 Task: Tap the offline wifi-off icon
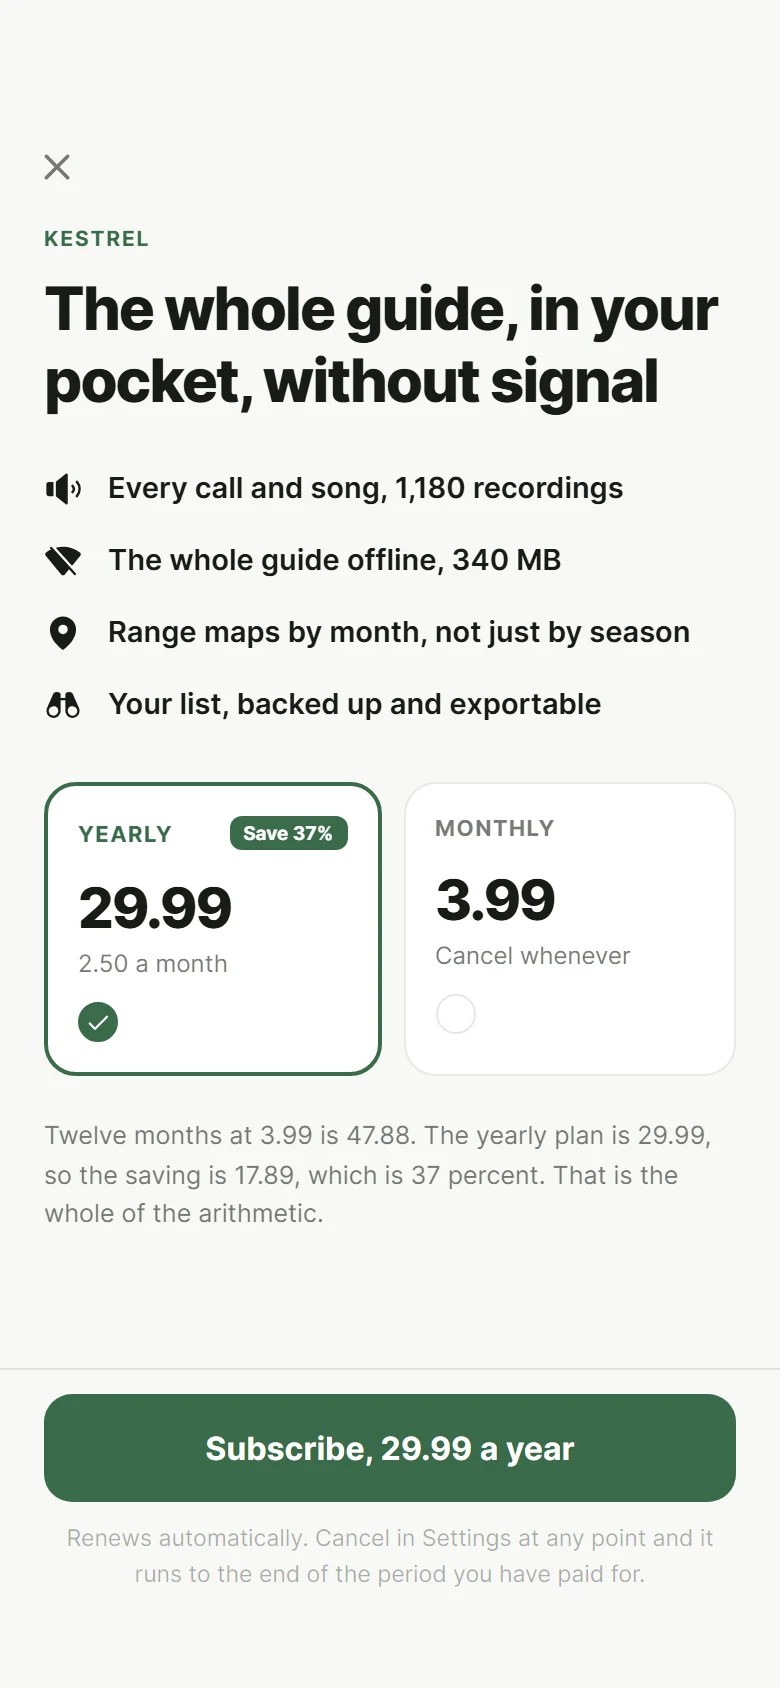coord(63,561)
